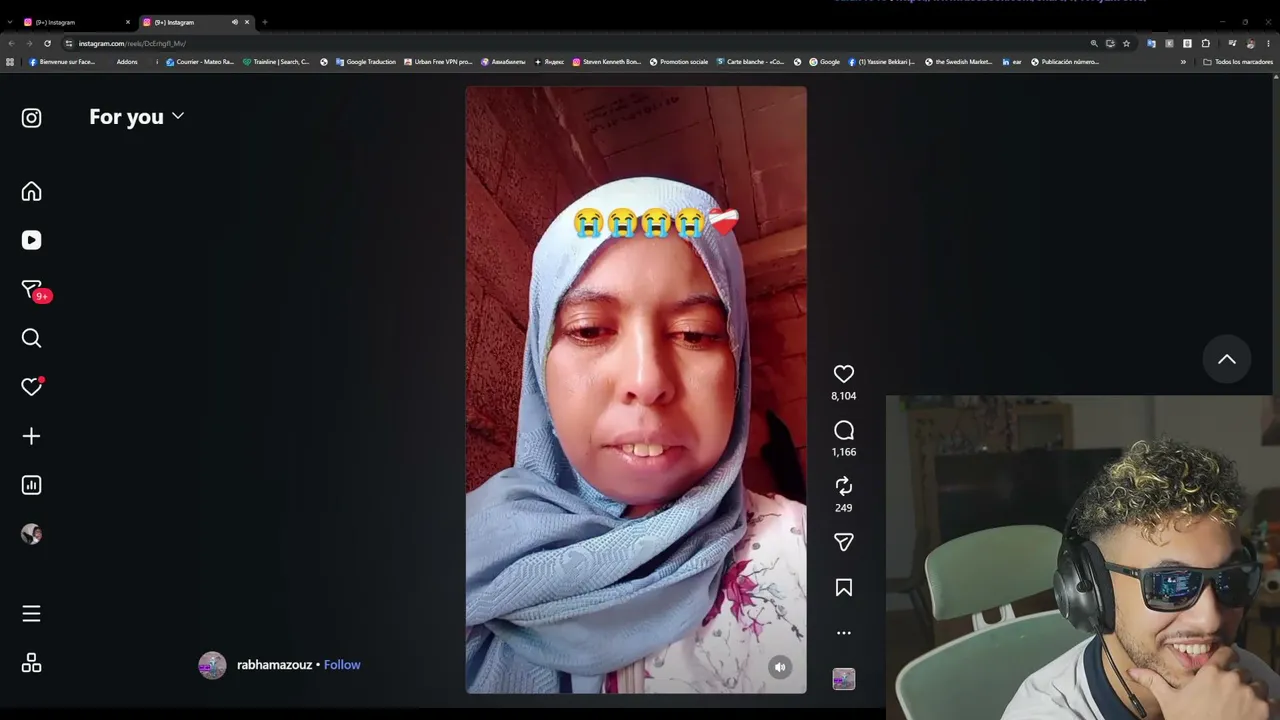Screen dimensions: 1280x720
Task: Reload the Instagram page
Action: pos(47,43)
